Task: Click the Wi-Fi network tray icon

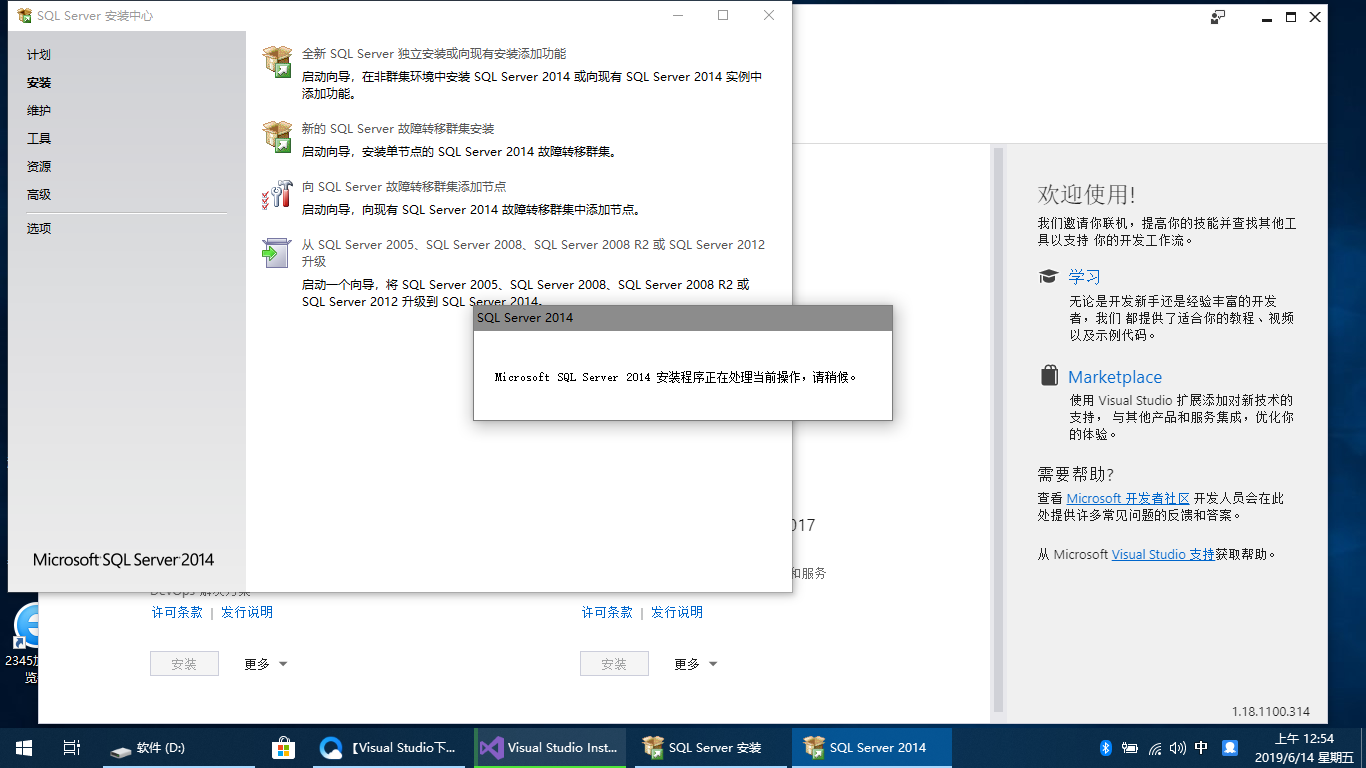Action: (x=1155, y=748)
